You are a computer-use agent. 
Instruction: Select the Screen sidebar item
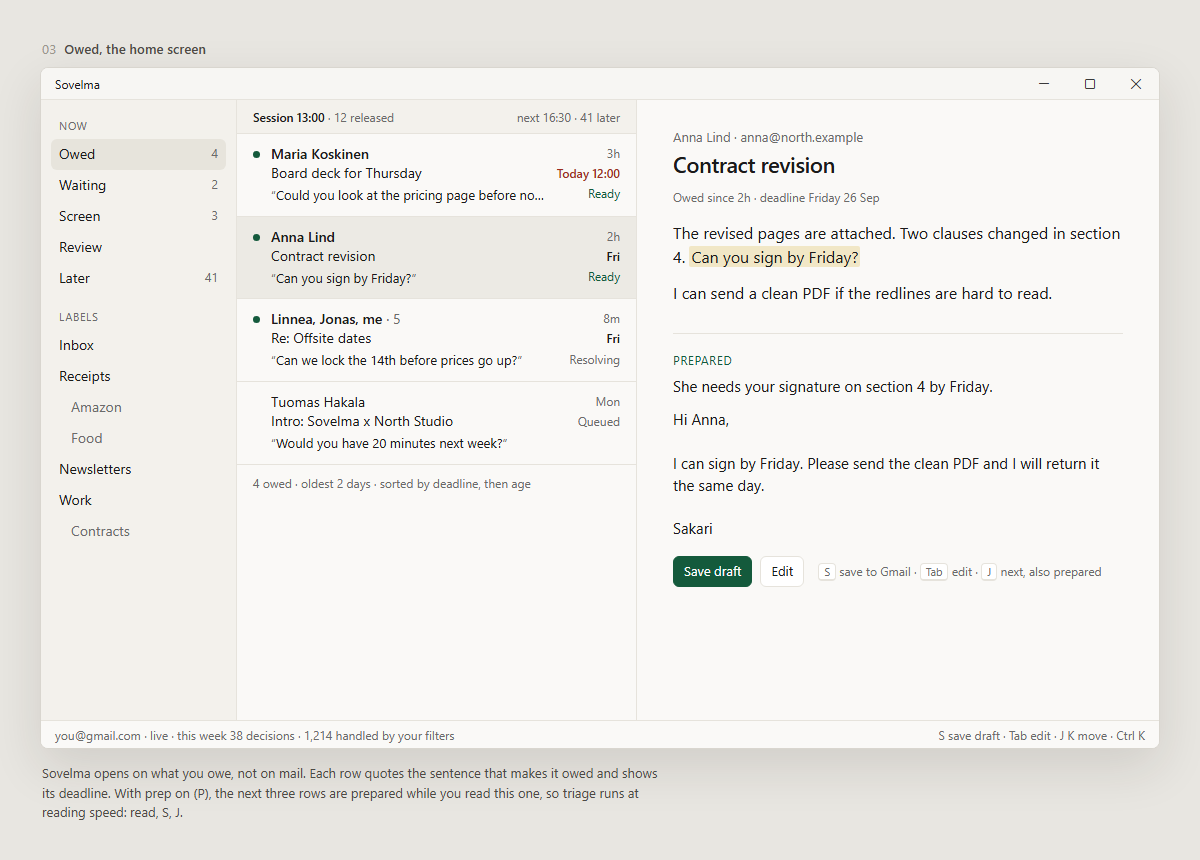[x=138, y=216]
